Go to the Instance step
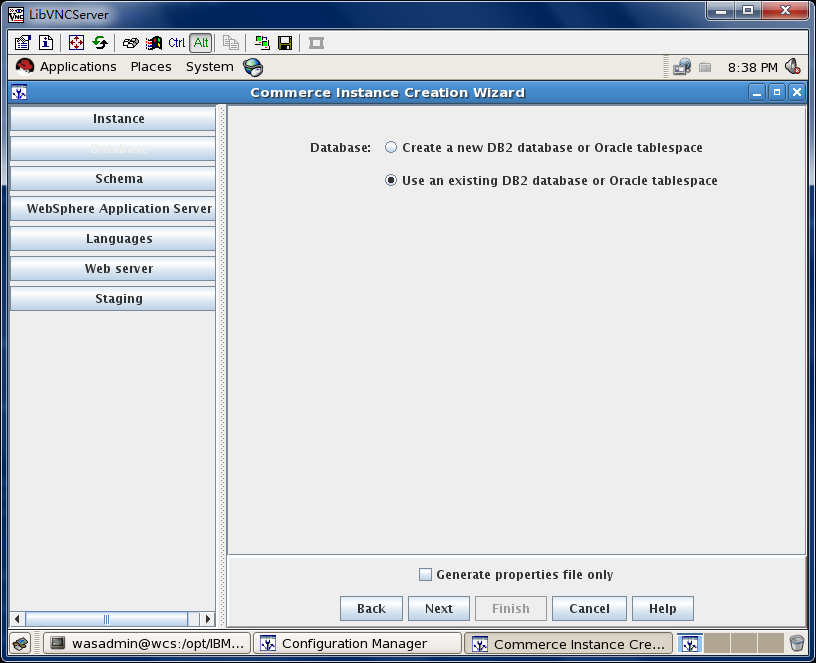 [113, 119]
